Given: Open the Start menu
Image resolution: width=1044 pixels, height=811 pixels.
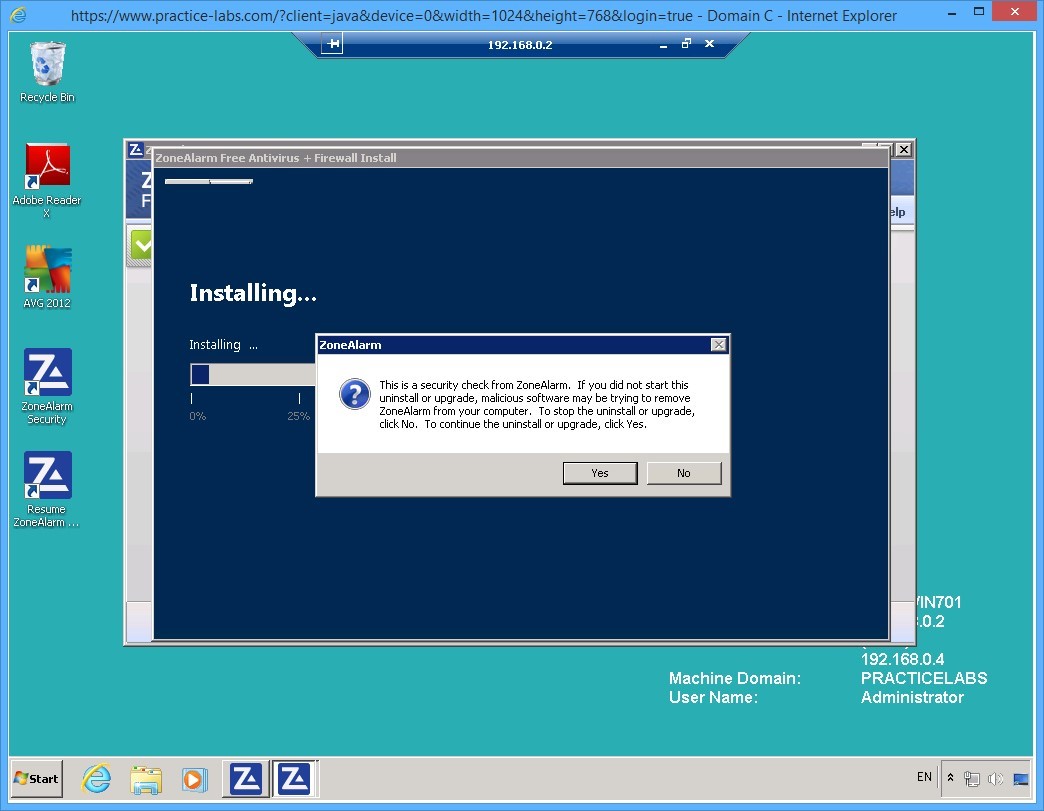Looking at the screenshot, I should pos(35,778).
